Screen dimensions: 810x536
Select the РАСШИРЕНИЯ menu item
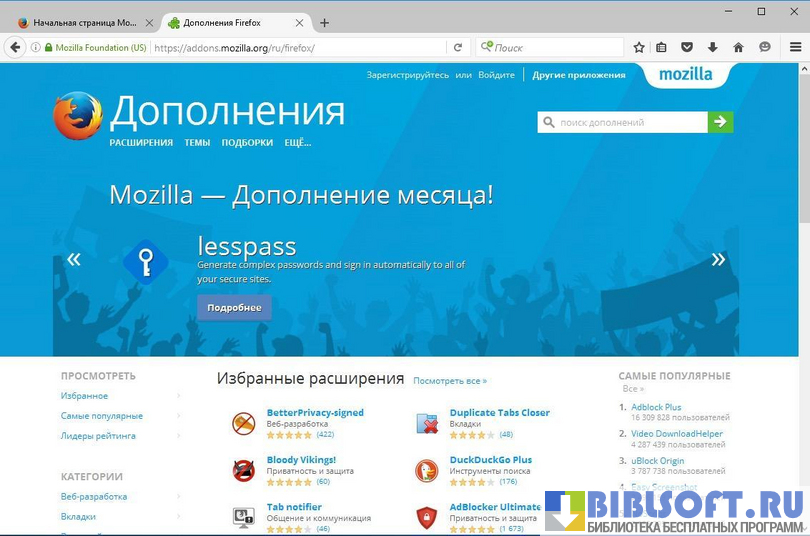pyautogui.click(x=141, y=143)
